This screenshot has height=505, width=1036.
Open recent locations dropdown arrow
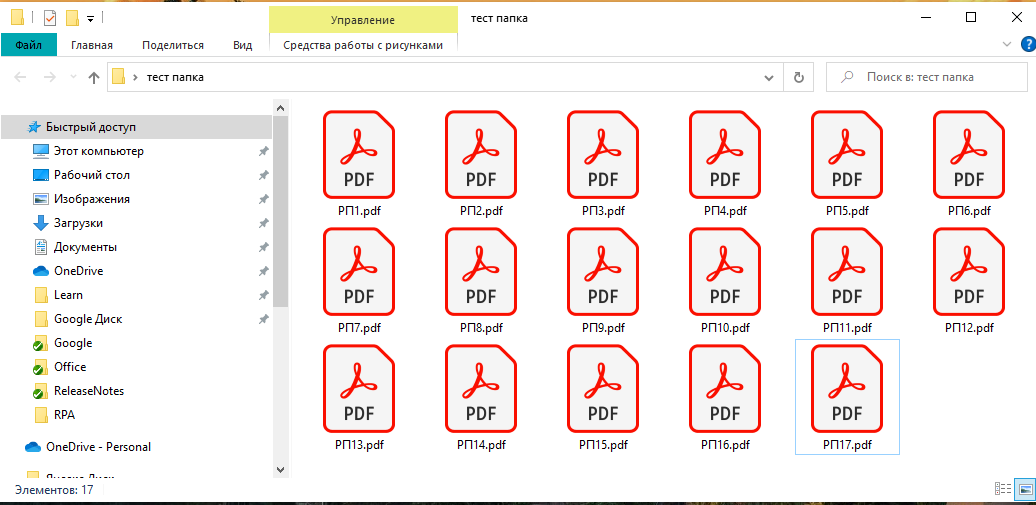[73, 77]
